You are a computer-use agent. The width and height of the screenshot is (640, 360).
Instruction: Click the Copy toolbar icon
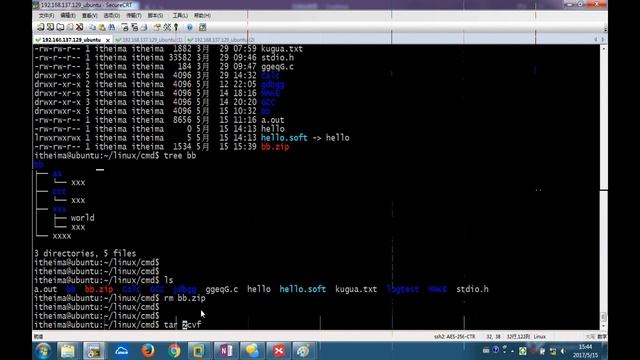pyautogui.click(x=93, y=27)
